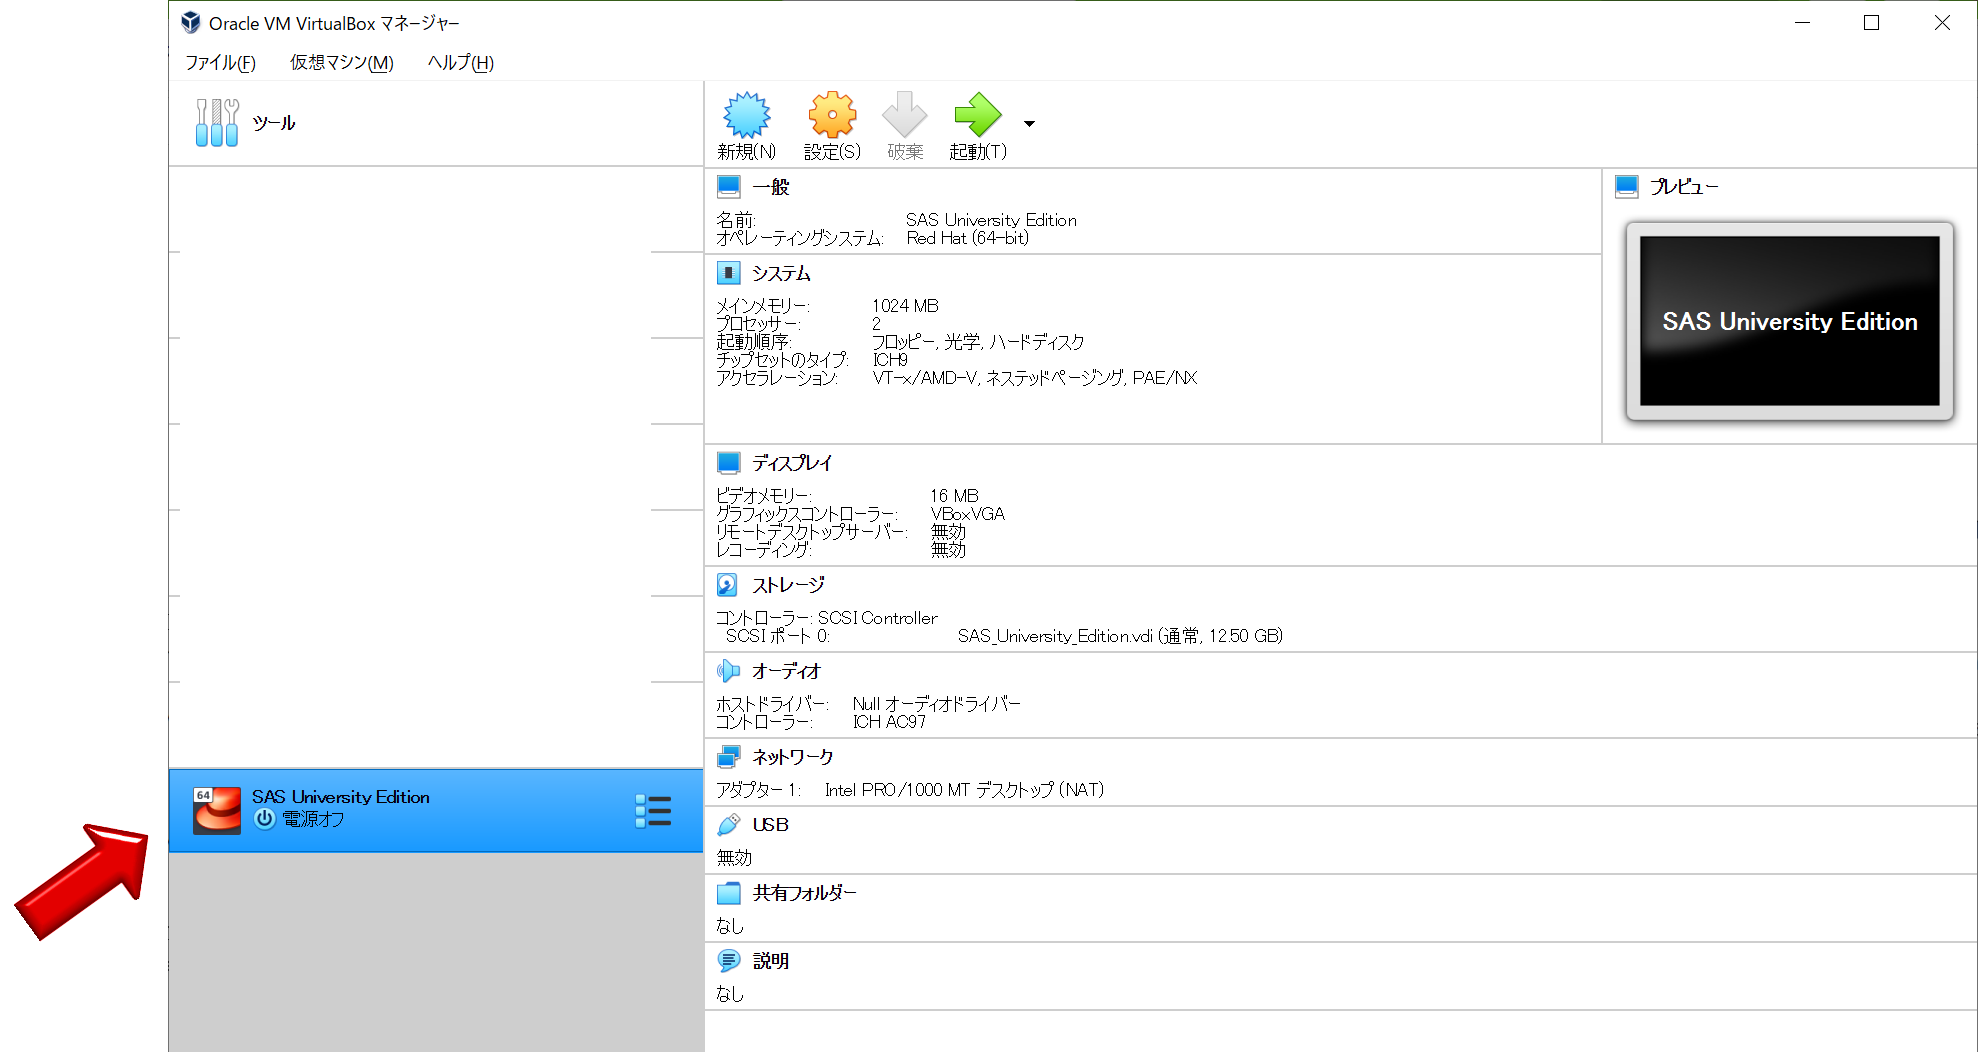Open the オーディオ section header
The height and width of the screenshot is (1052, 1978).
coord(786,671)
